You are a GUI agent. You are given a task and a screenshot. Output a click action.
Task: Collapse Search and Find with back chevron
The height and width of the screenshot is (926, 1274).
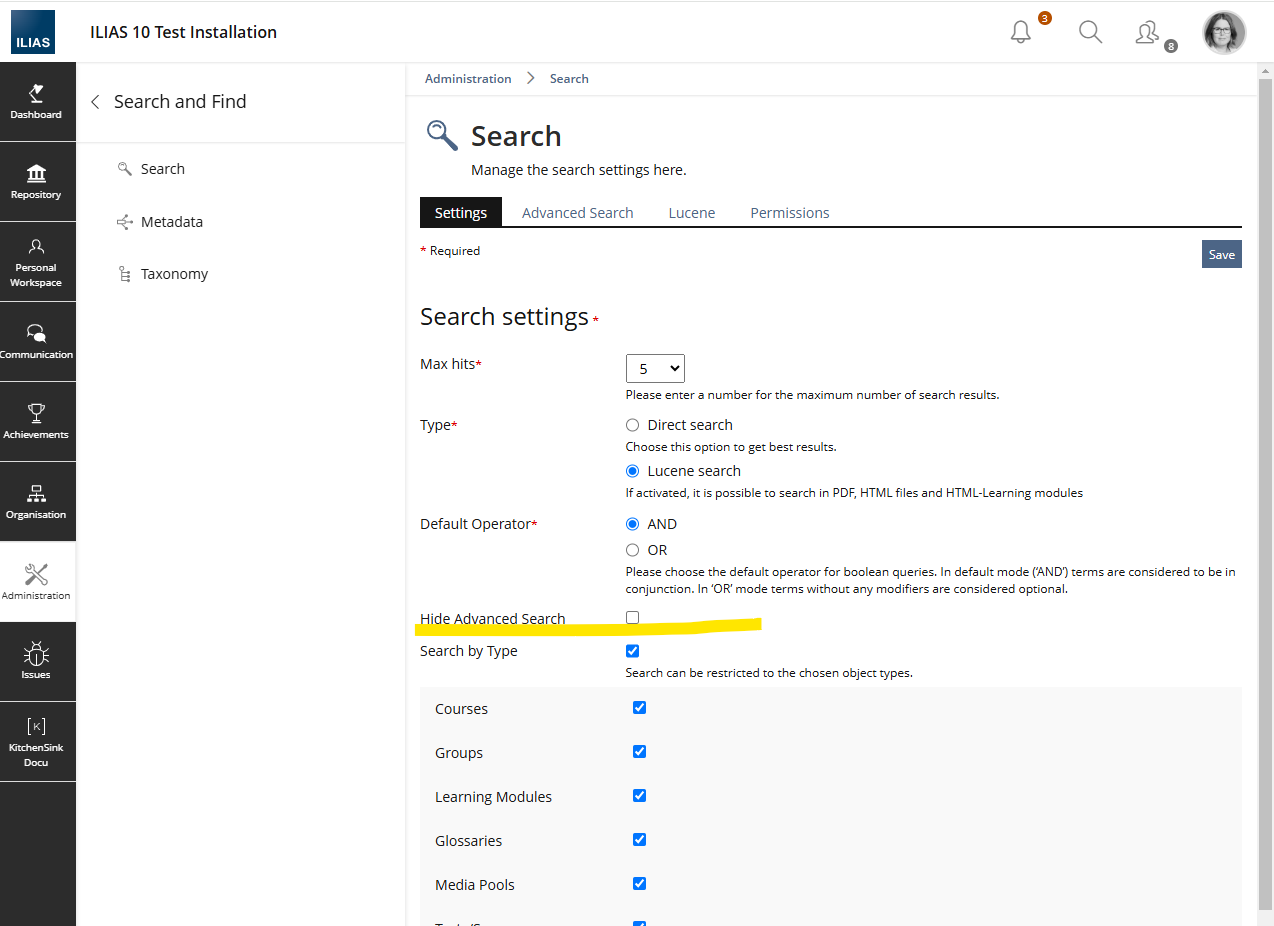95,102
